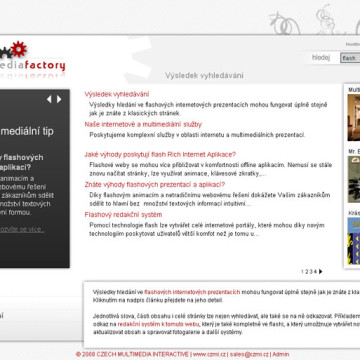This screenshot has height=360, width=360.
Task: Follow 'flashových internetových prezentacích' red link
Action: click(192, 292)
